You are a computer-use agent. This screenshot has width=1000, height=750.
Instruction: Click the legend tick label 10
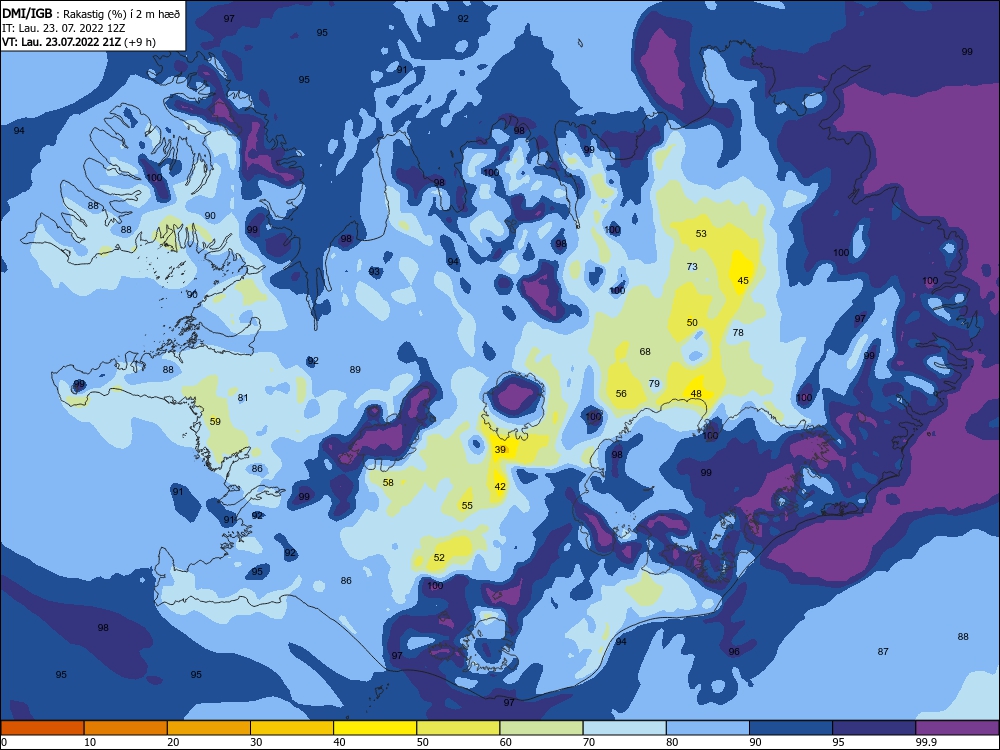(90, 742)
